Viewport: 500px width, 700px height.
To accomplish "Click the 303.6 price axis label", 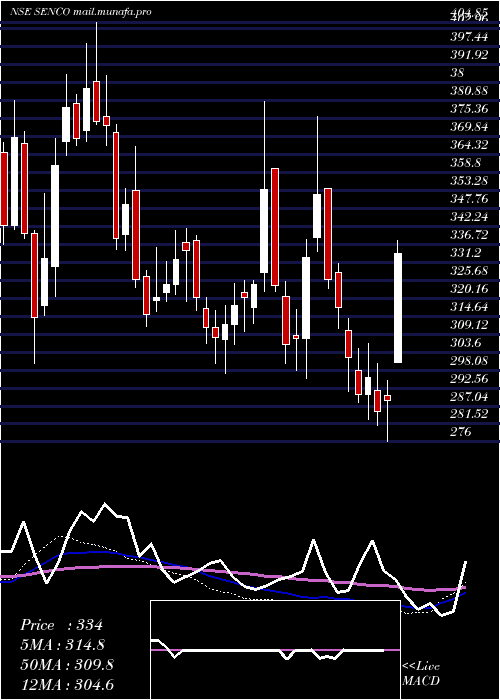I will [x=466, y=343].
